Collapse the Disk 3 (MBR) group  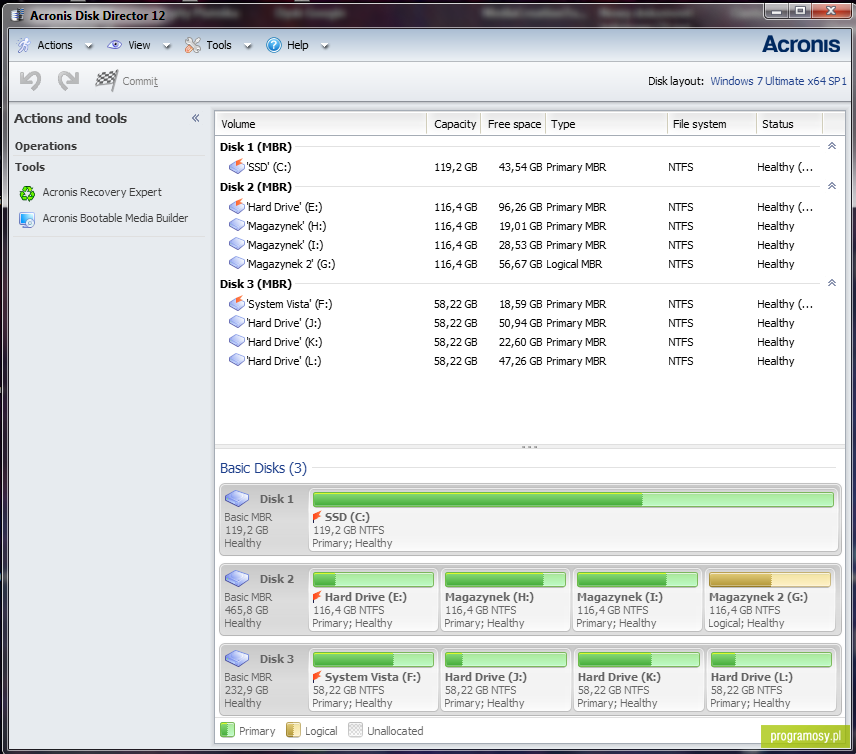pyautogui.click(x=831, y=283)
